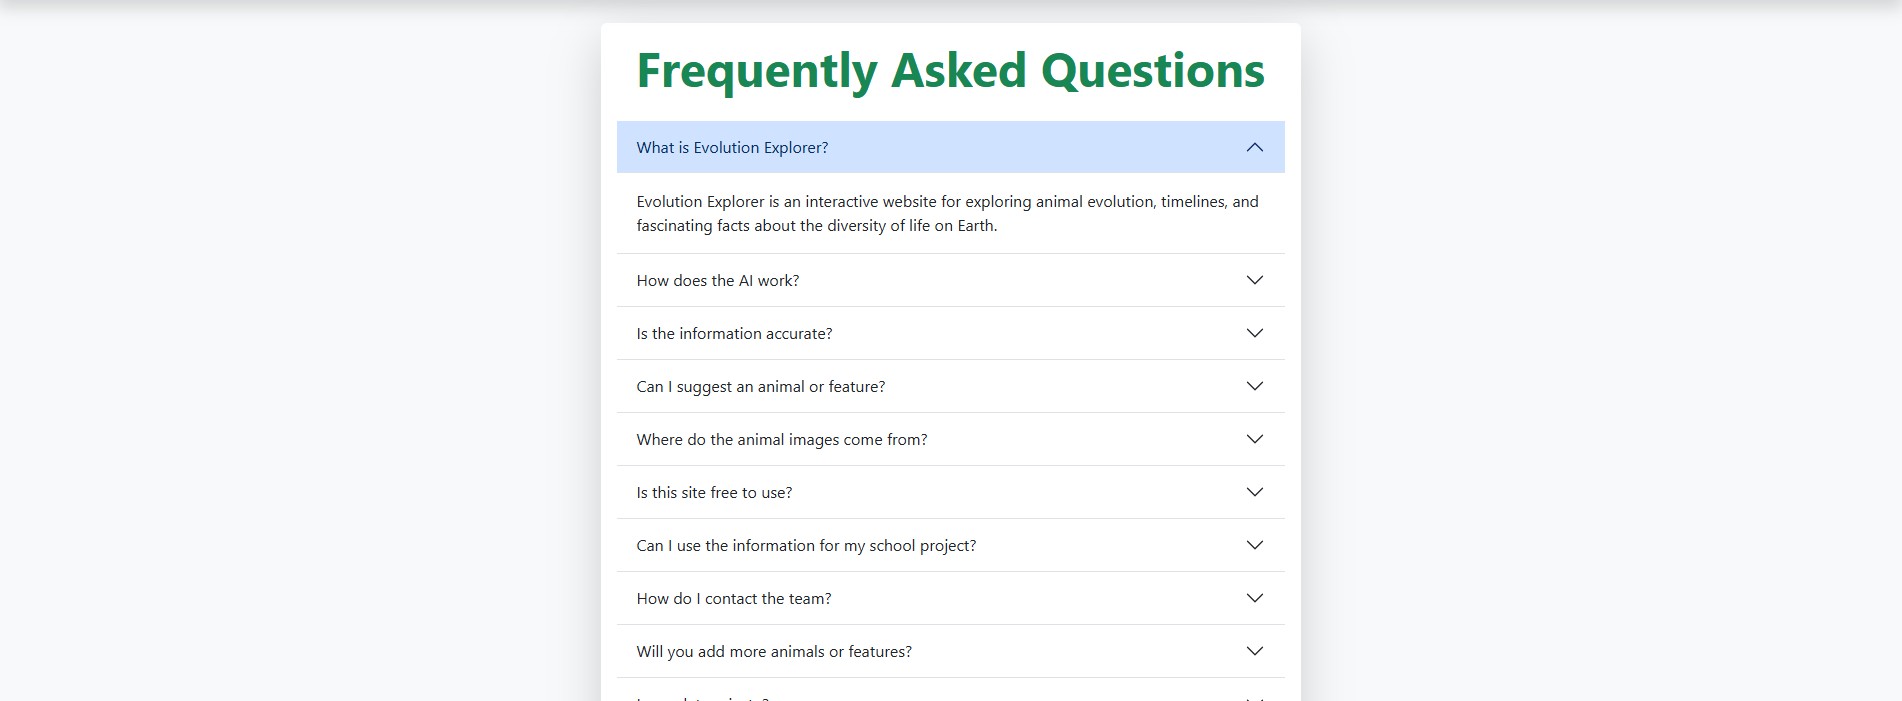Click chevron icon for site free question

pos(1254,493)
